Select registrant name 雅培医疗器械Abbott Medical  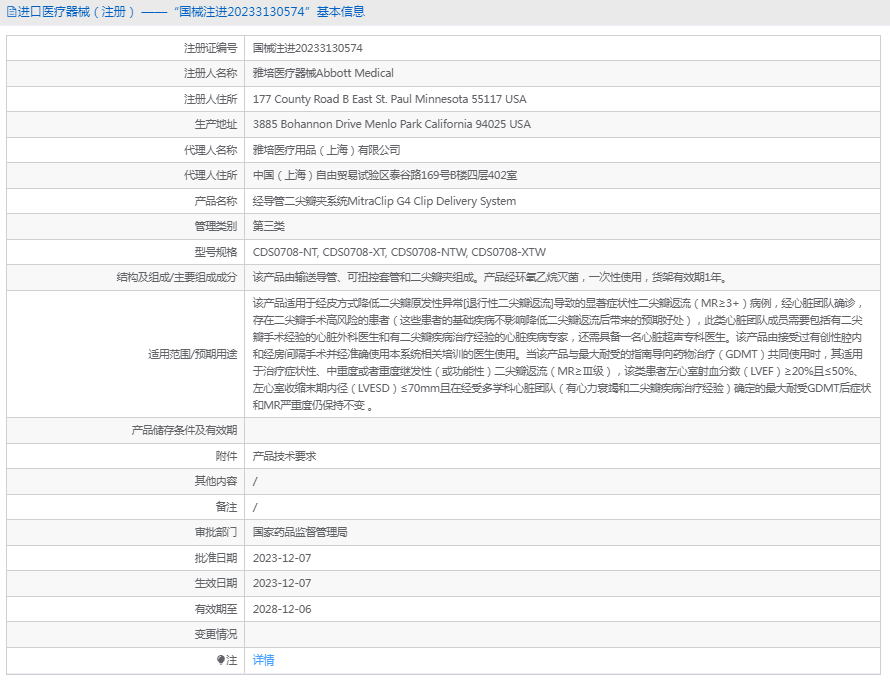click(323, 73)
